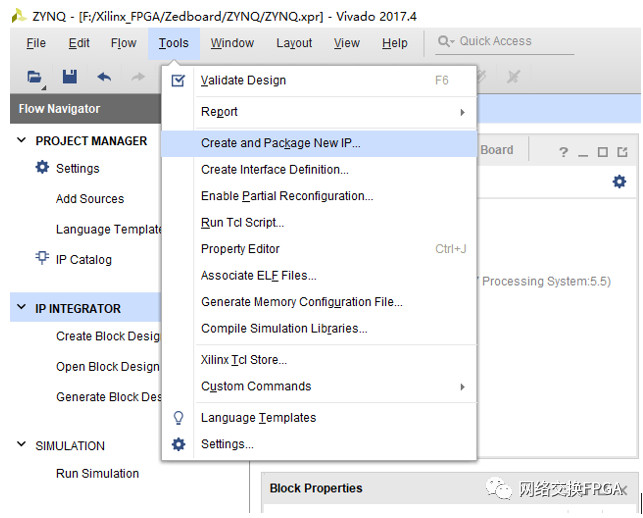Click the Open Project folder icon
This screenshot has width=643, height=518.
(34, 77)
